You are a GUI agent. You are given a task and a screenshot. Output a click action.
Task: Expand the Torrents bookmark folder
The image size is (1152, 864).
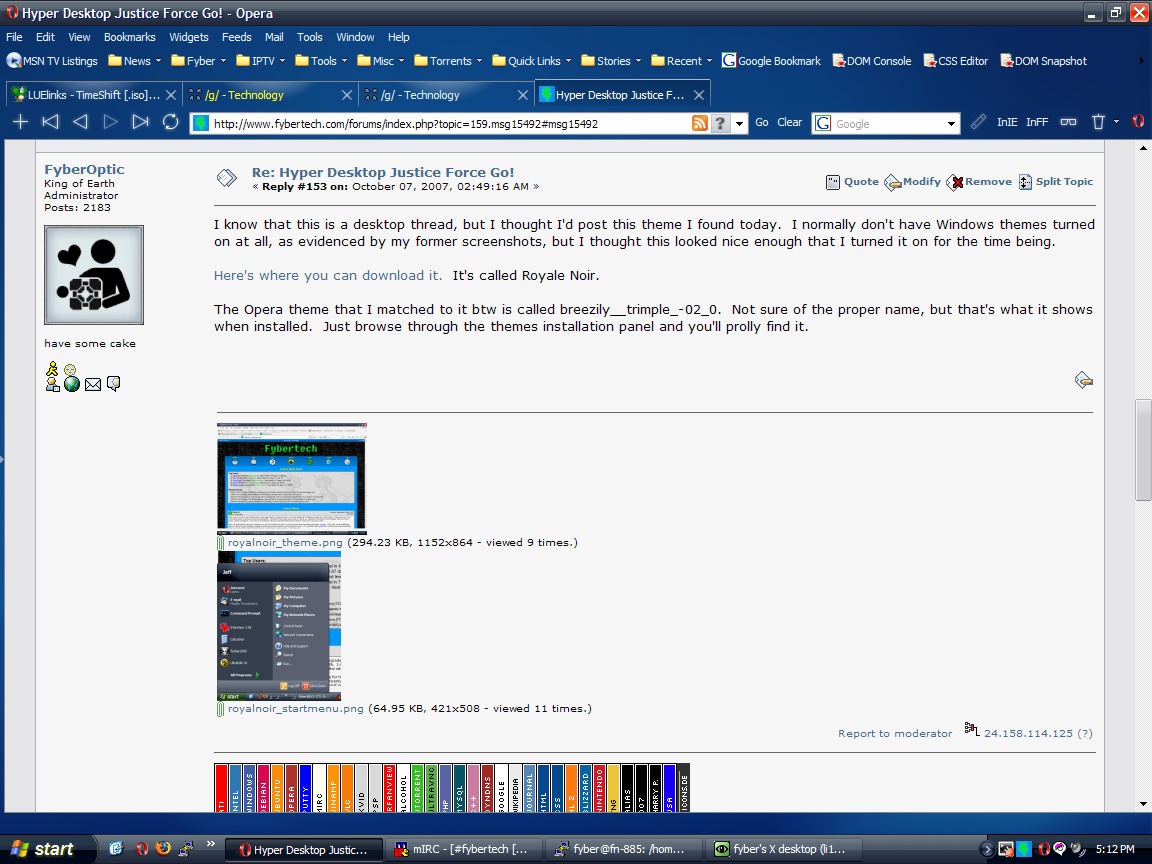pos(448,61)
